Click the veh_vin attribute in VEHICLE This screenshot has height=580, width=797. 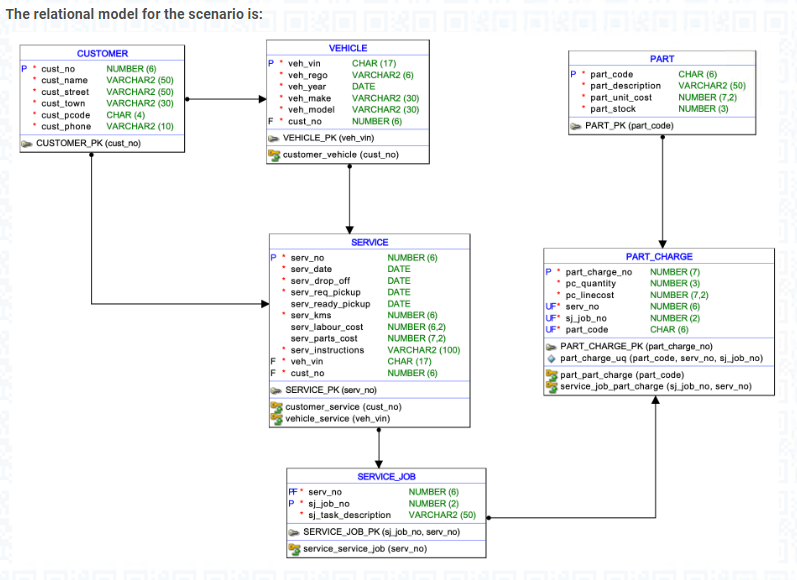304,63
